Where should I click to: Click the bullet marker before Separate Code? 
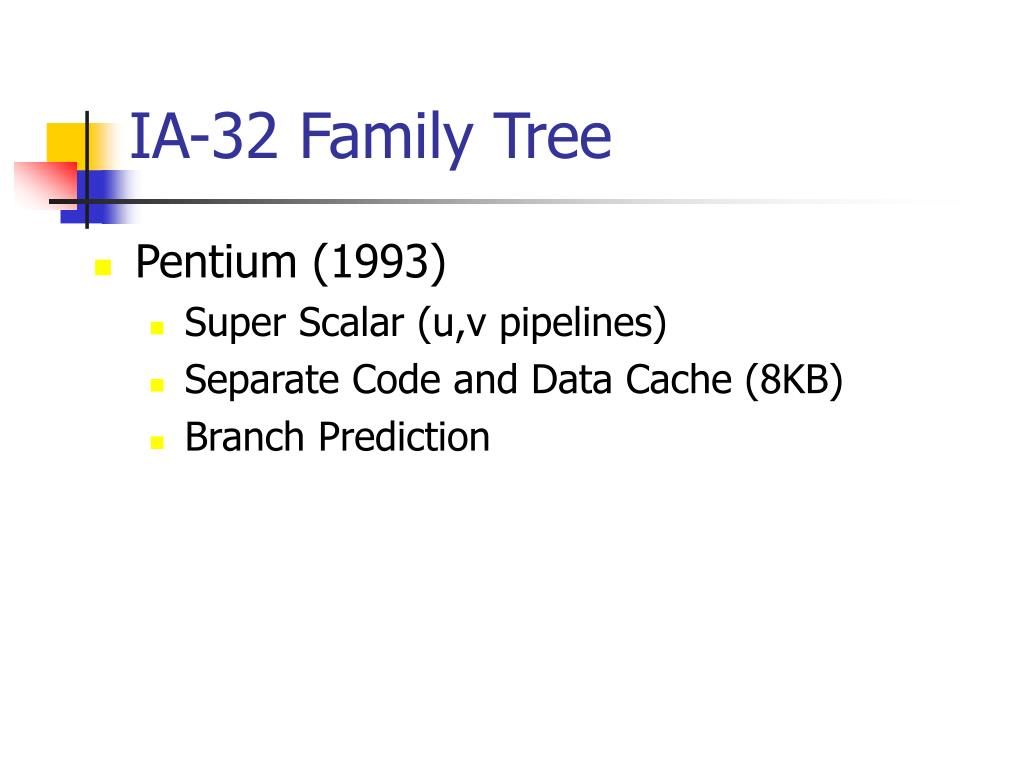click(x=157, y=385)
